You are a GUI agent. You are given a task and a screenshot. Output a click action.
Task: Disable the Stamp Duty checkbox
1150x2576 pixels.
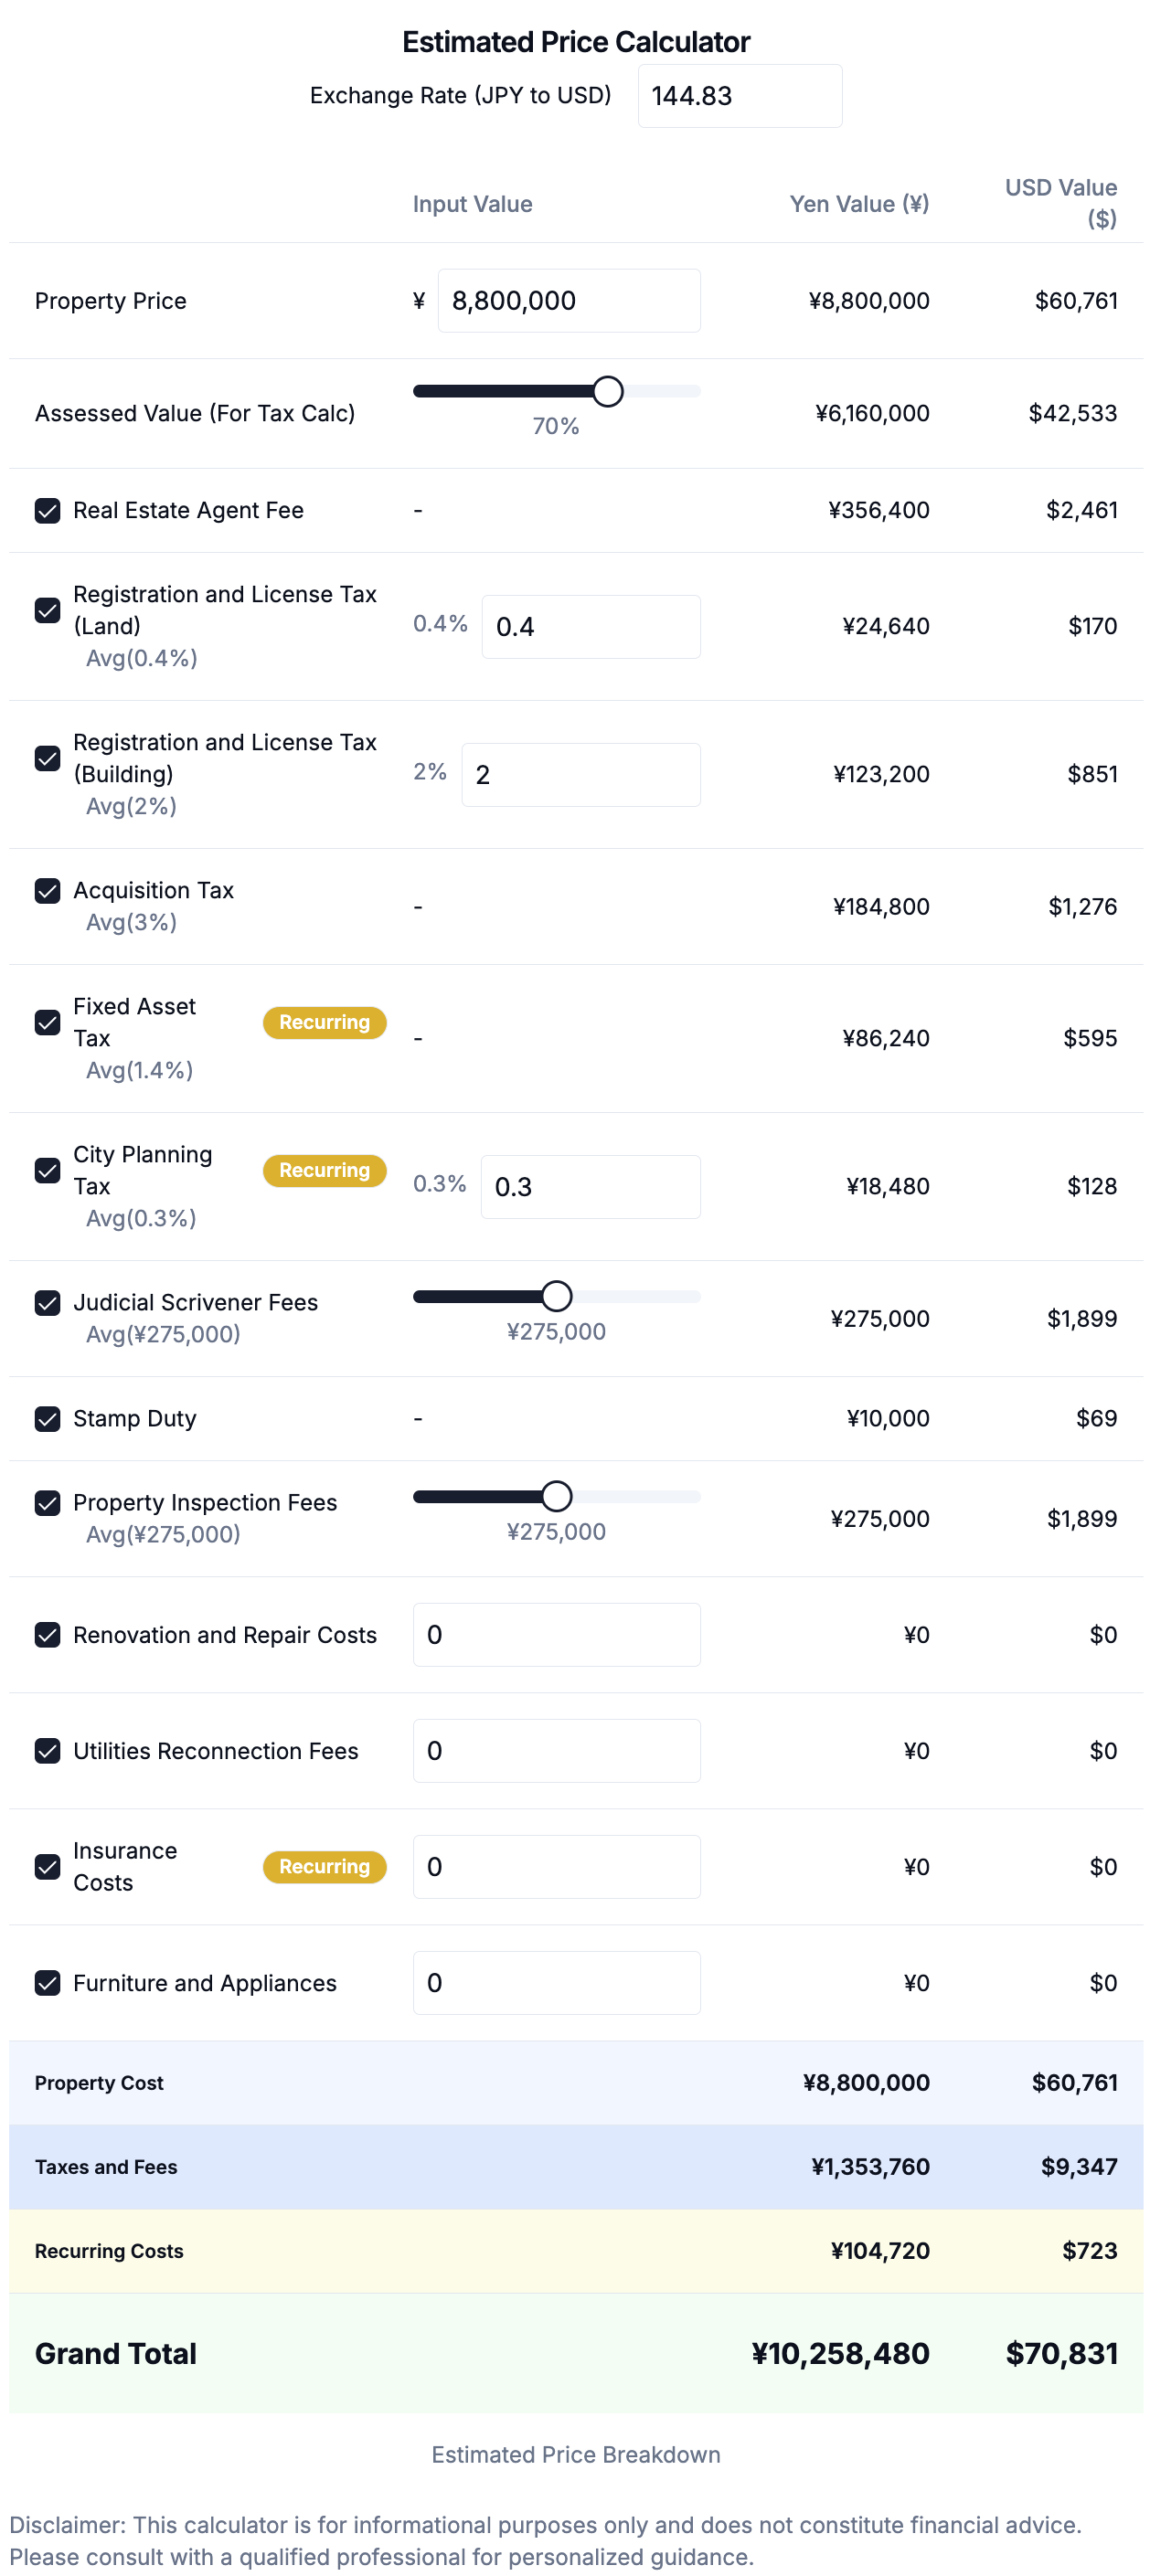[47, 1418]
